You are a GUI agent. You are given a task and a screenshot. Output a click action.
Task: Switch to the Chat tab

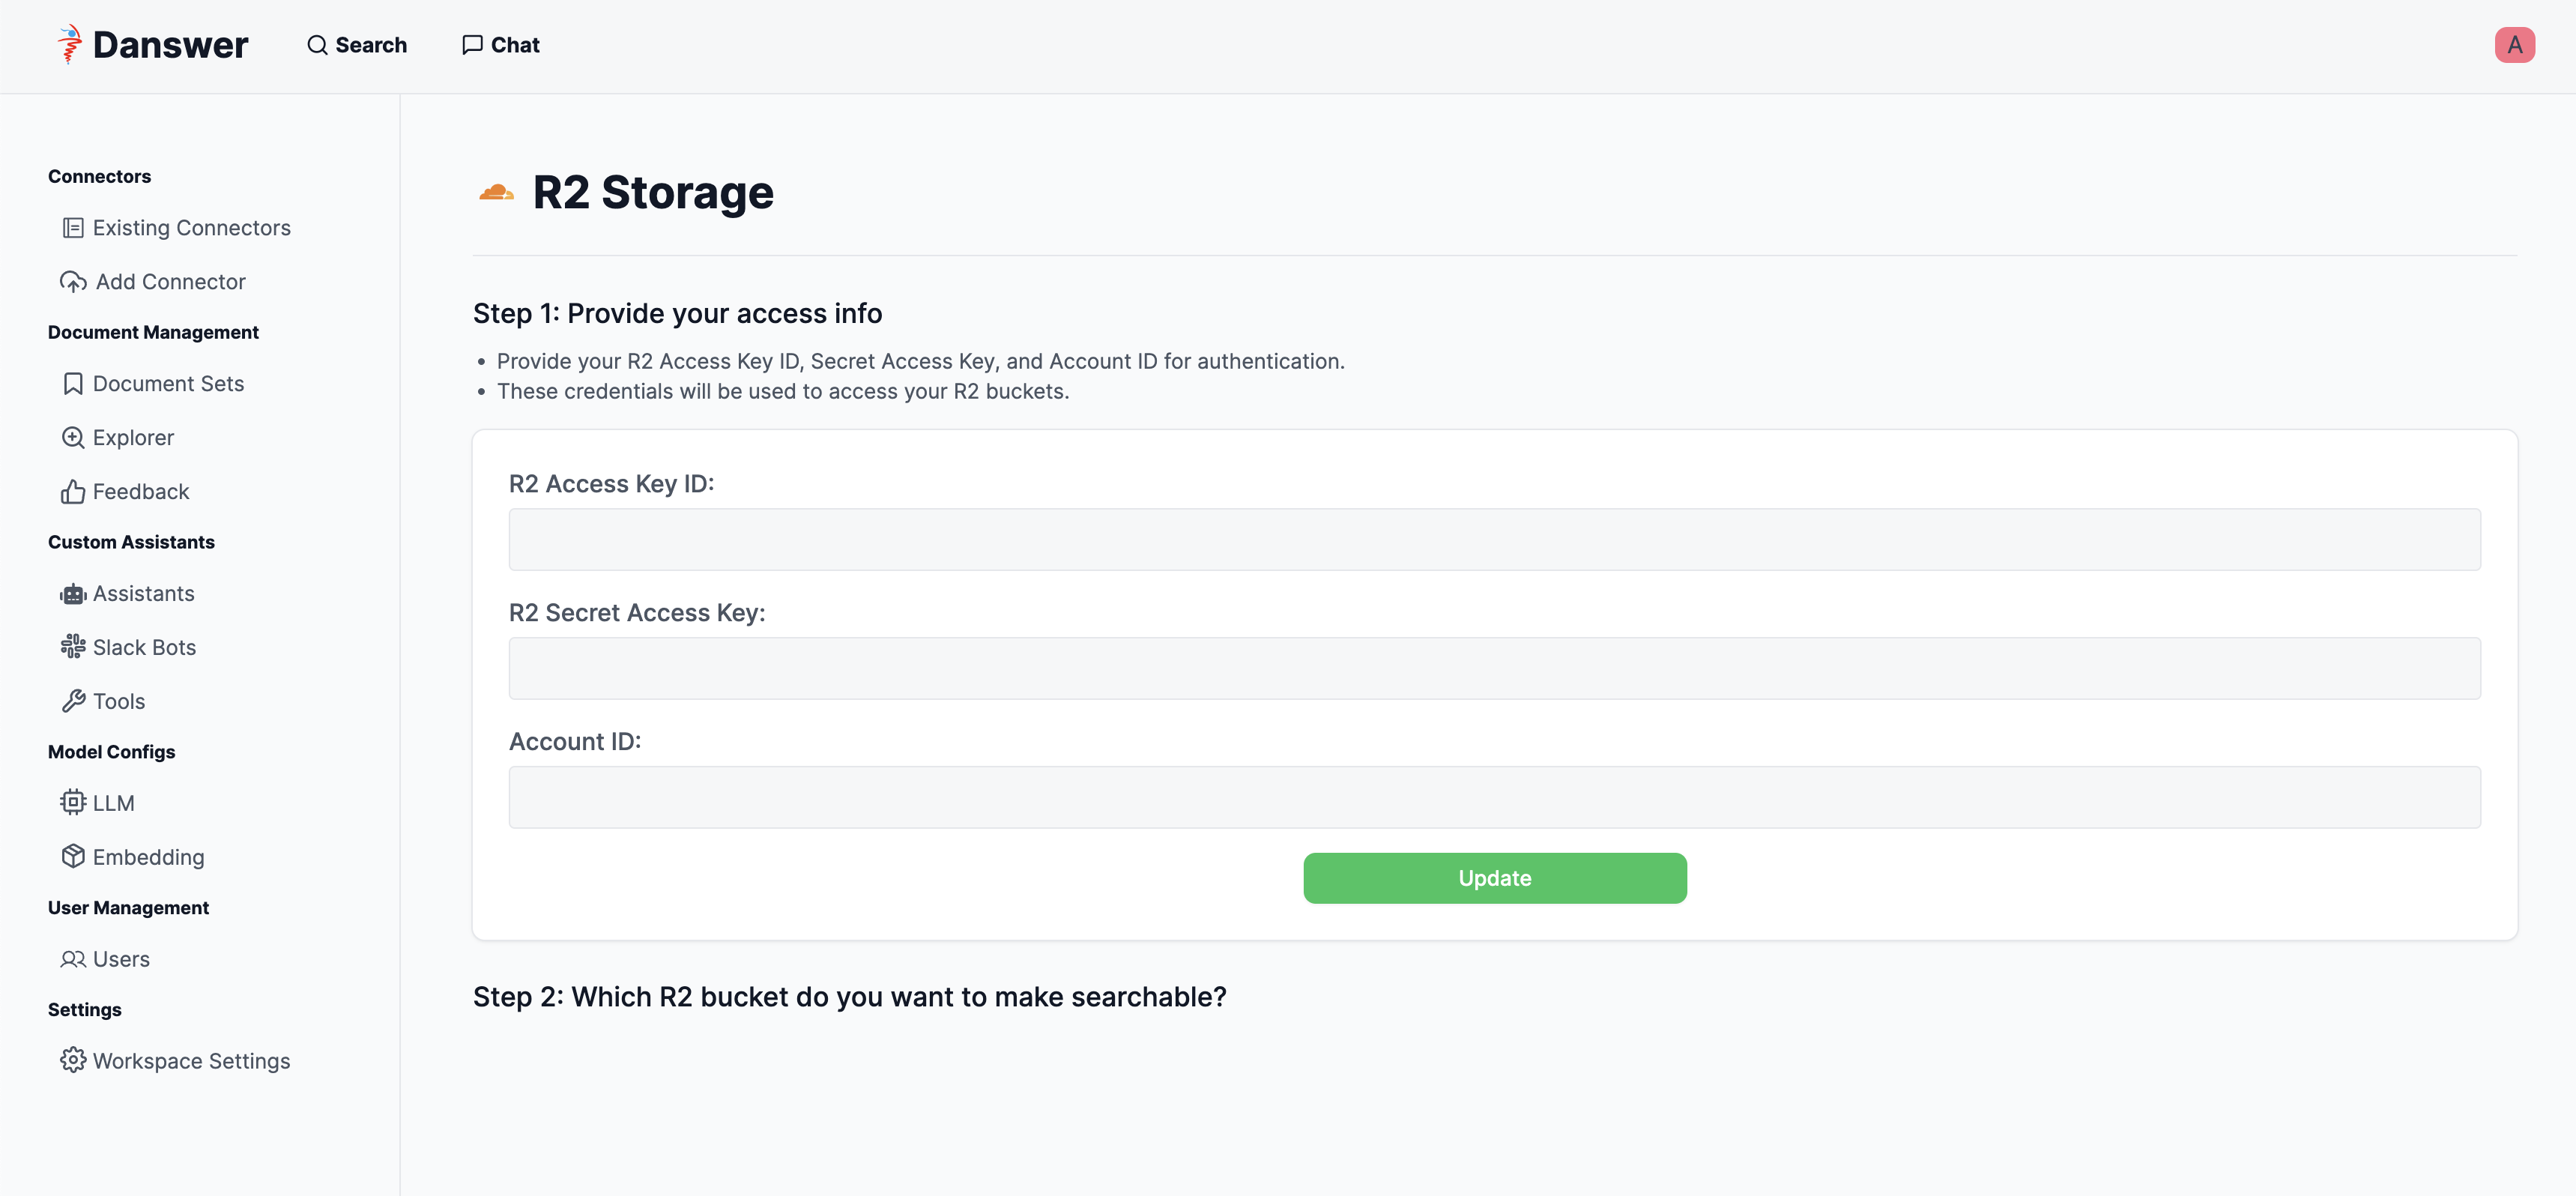click(x=501, y=45)
